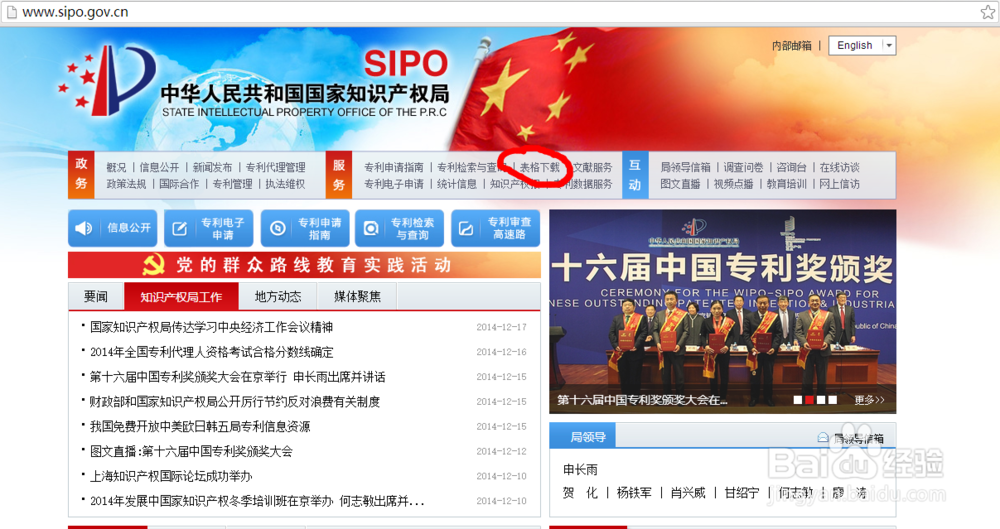Open 统计信息 menu item
This screenshot has width=1000, height=529.
(x=457, y=184)
